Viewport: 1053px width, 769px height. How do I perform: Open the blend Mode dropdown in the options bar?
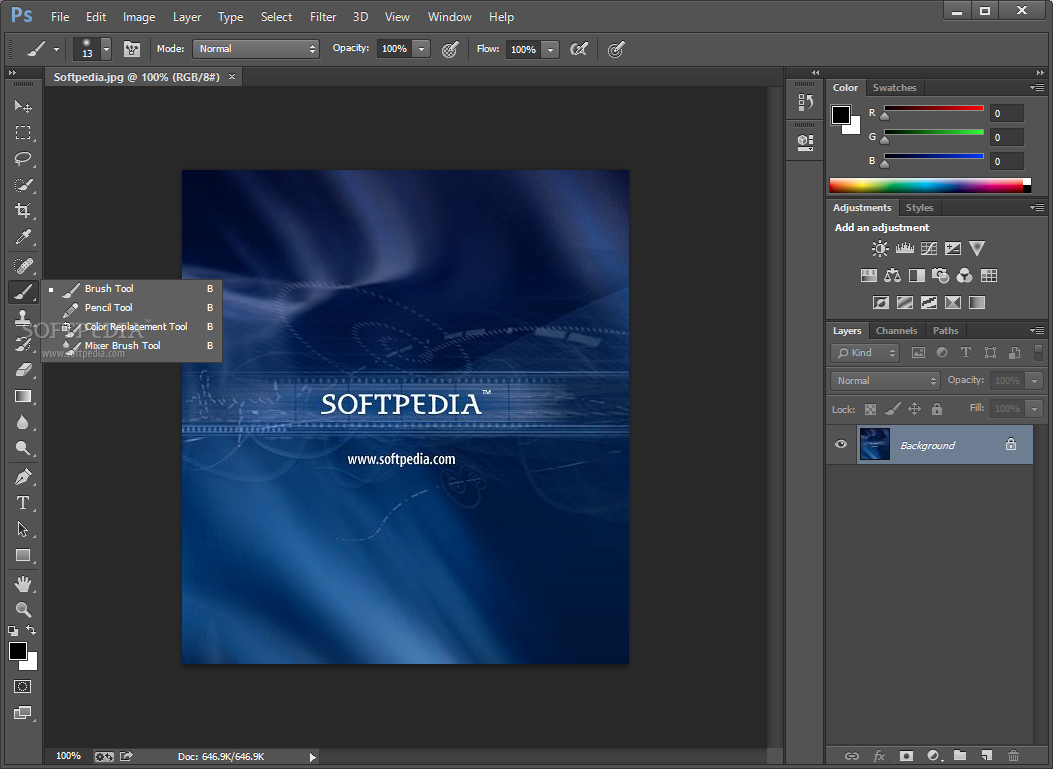256,48
